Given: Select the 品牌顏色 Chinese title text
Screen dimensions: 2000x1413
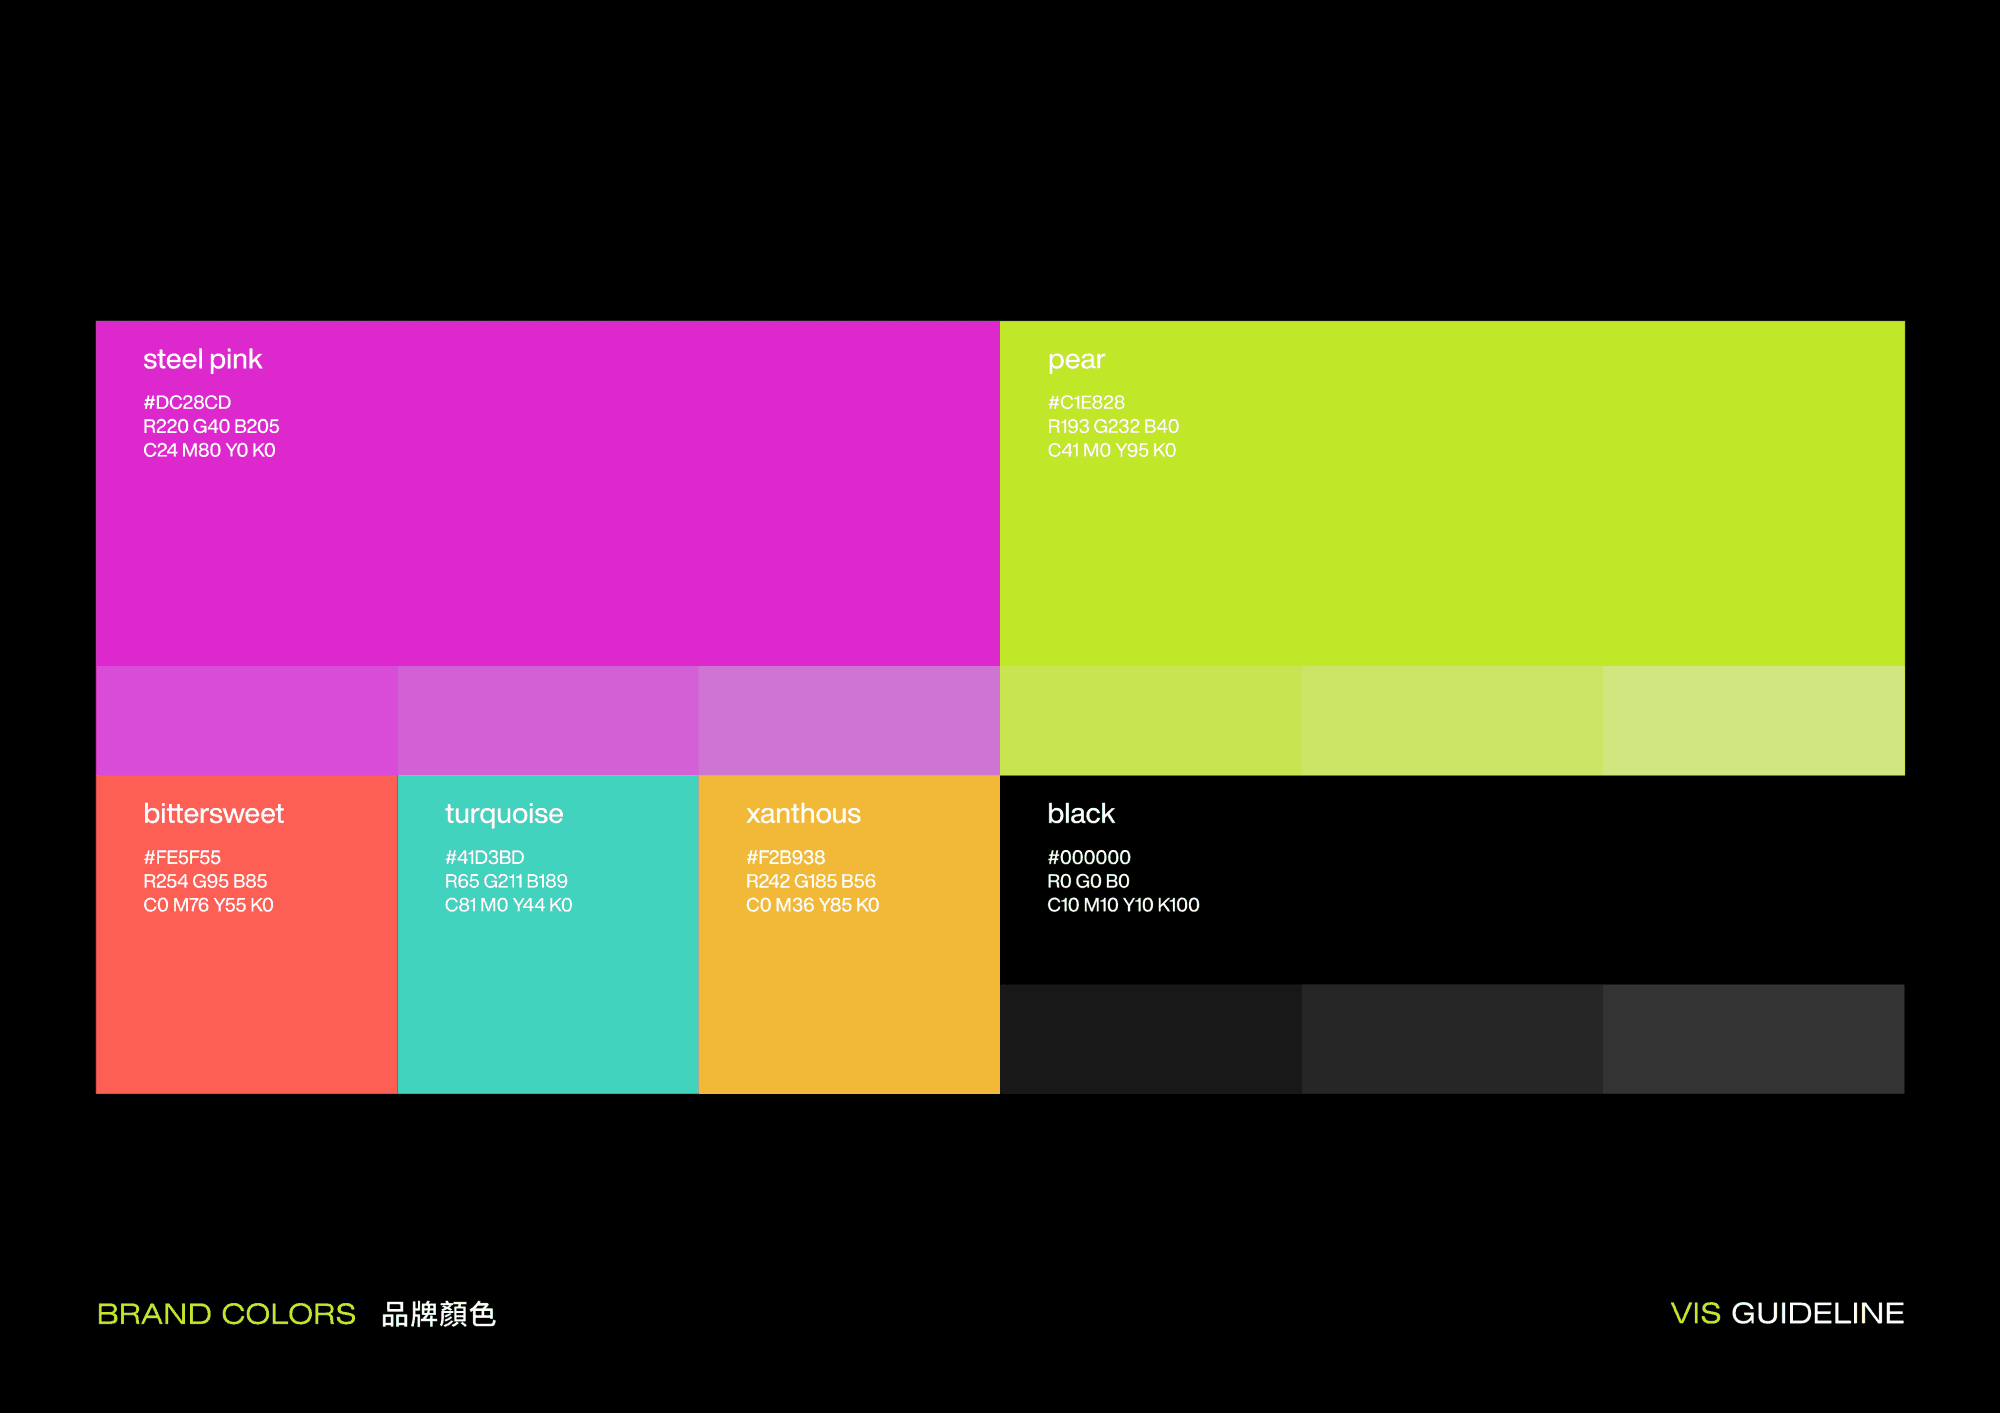Looking at the screenshot, I should [x=438, y=1313].
